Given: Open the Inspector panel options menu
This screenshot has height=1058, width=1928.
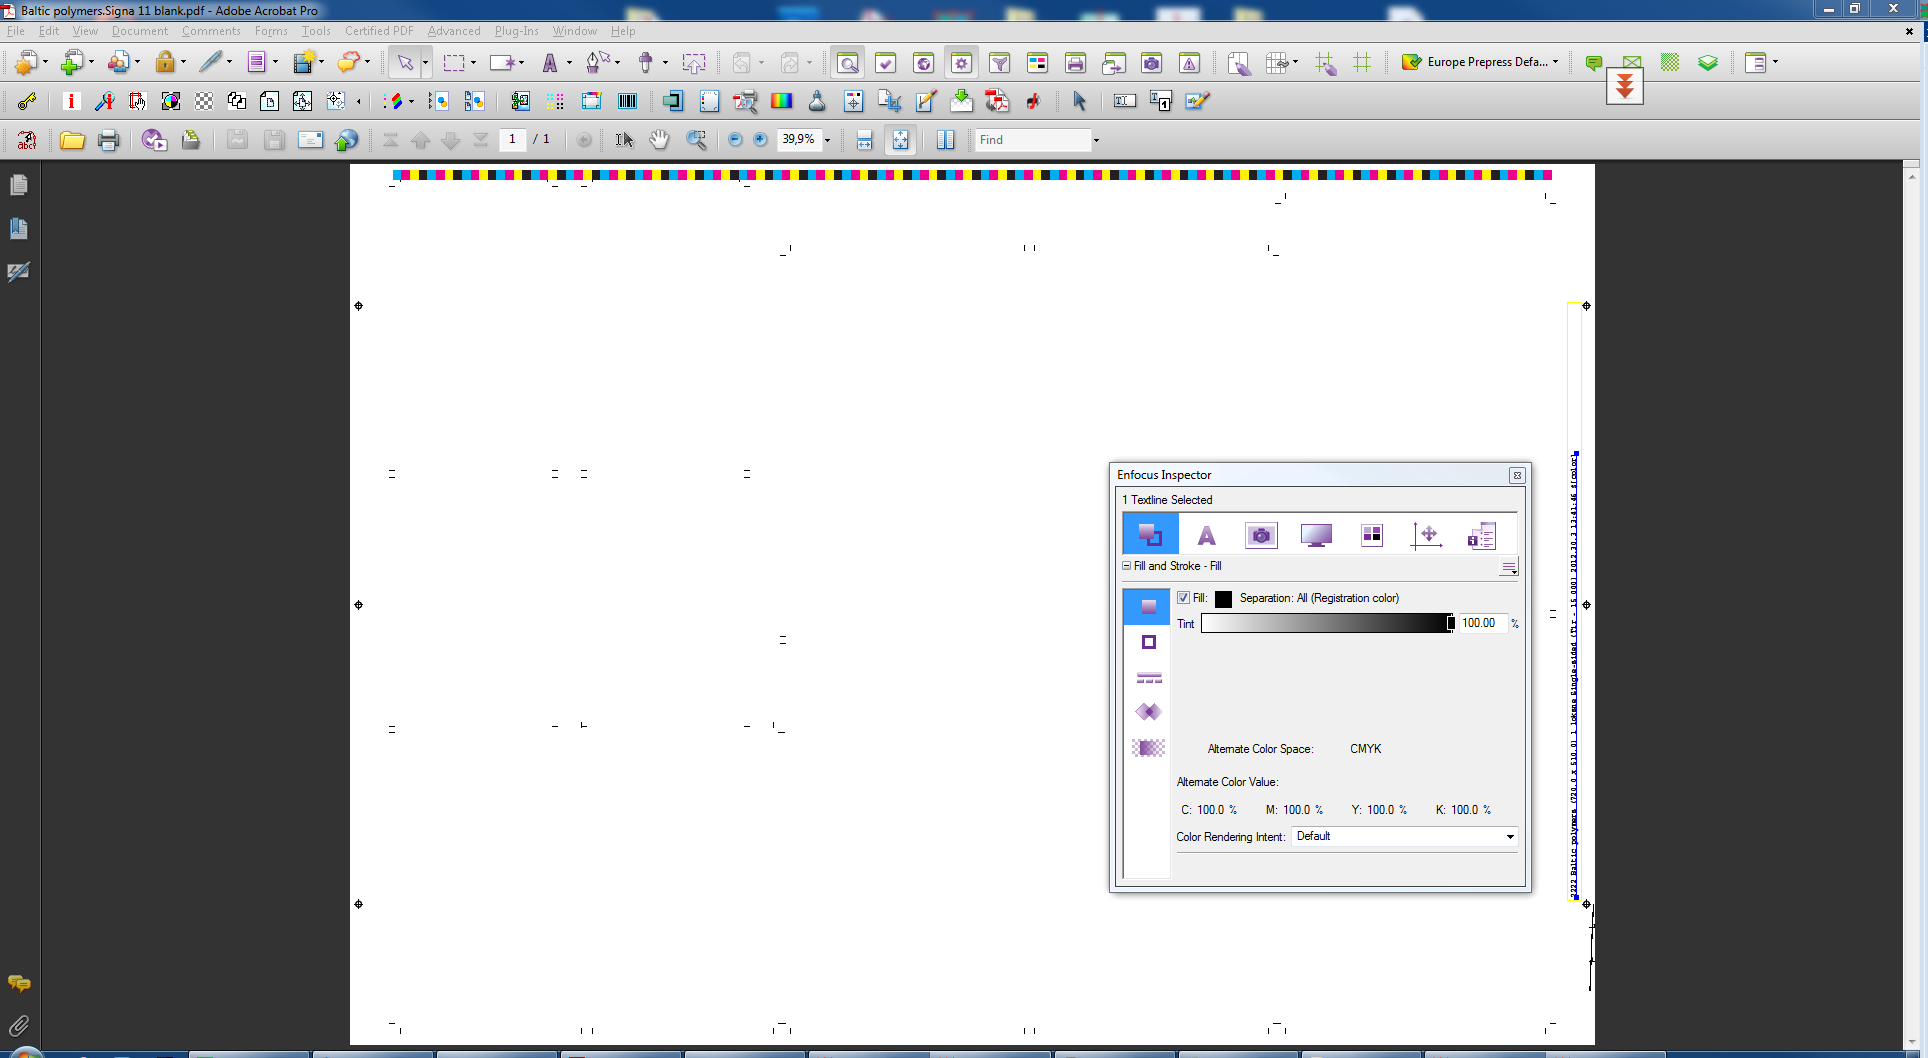Looking at the screenshot, I should pyautogui.click(x=1508, y=568).
